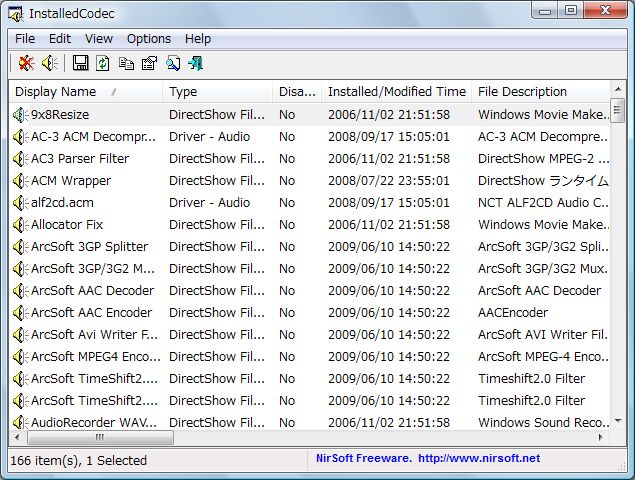635x480 pixels.
Task: Click the horizontal scrollbar right arrow
Action: (x=601, y=437)
